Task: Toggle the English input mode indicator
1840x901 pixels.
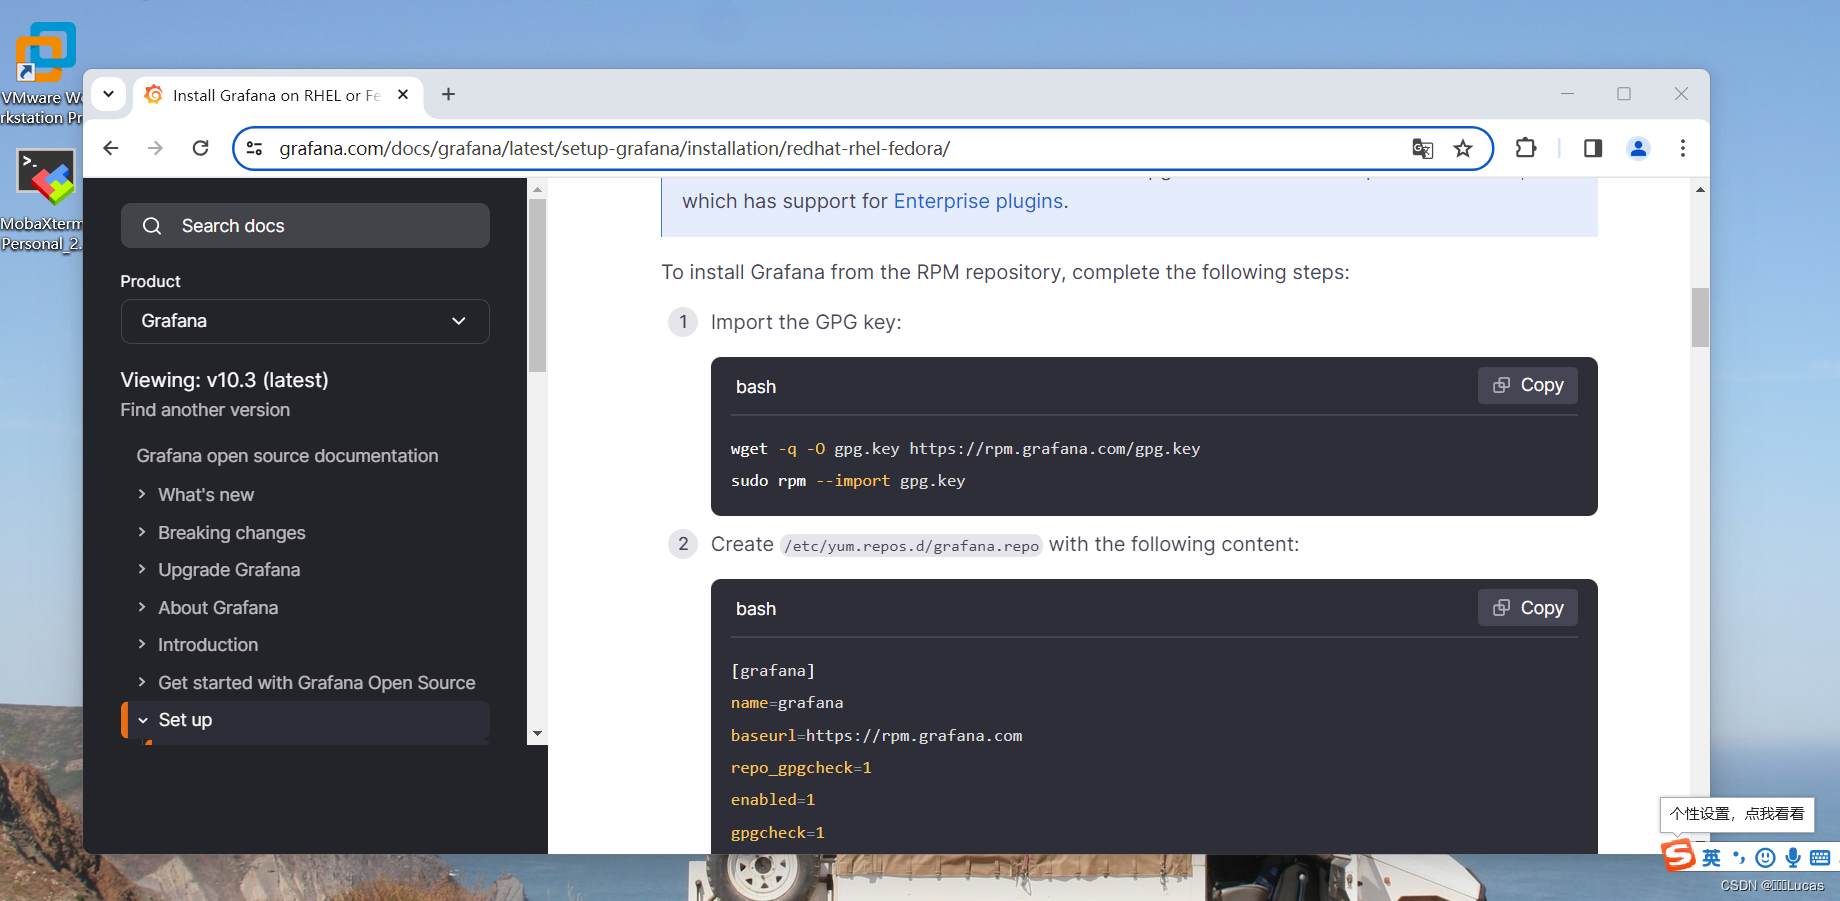Action: pos(1712,858)
